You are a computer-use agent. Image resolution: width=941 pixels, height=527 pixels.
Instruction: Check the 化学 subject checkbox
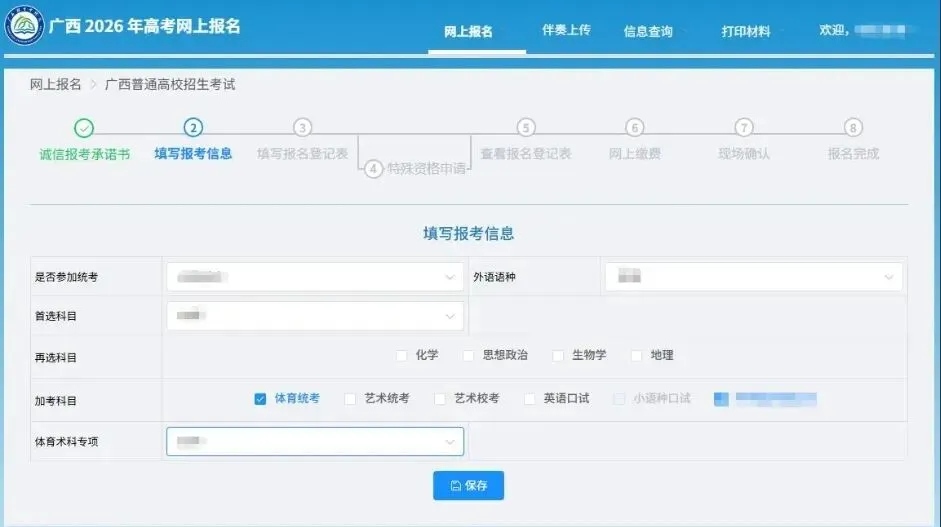tap(401, 355)
